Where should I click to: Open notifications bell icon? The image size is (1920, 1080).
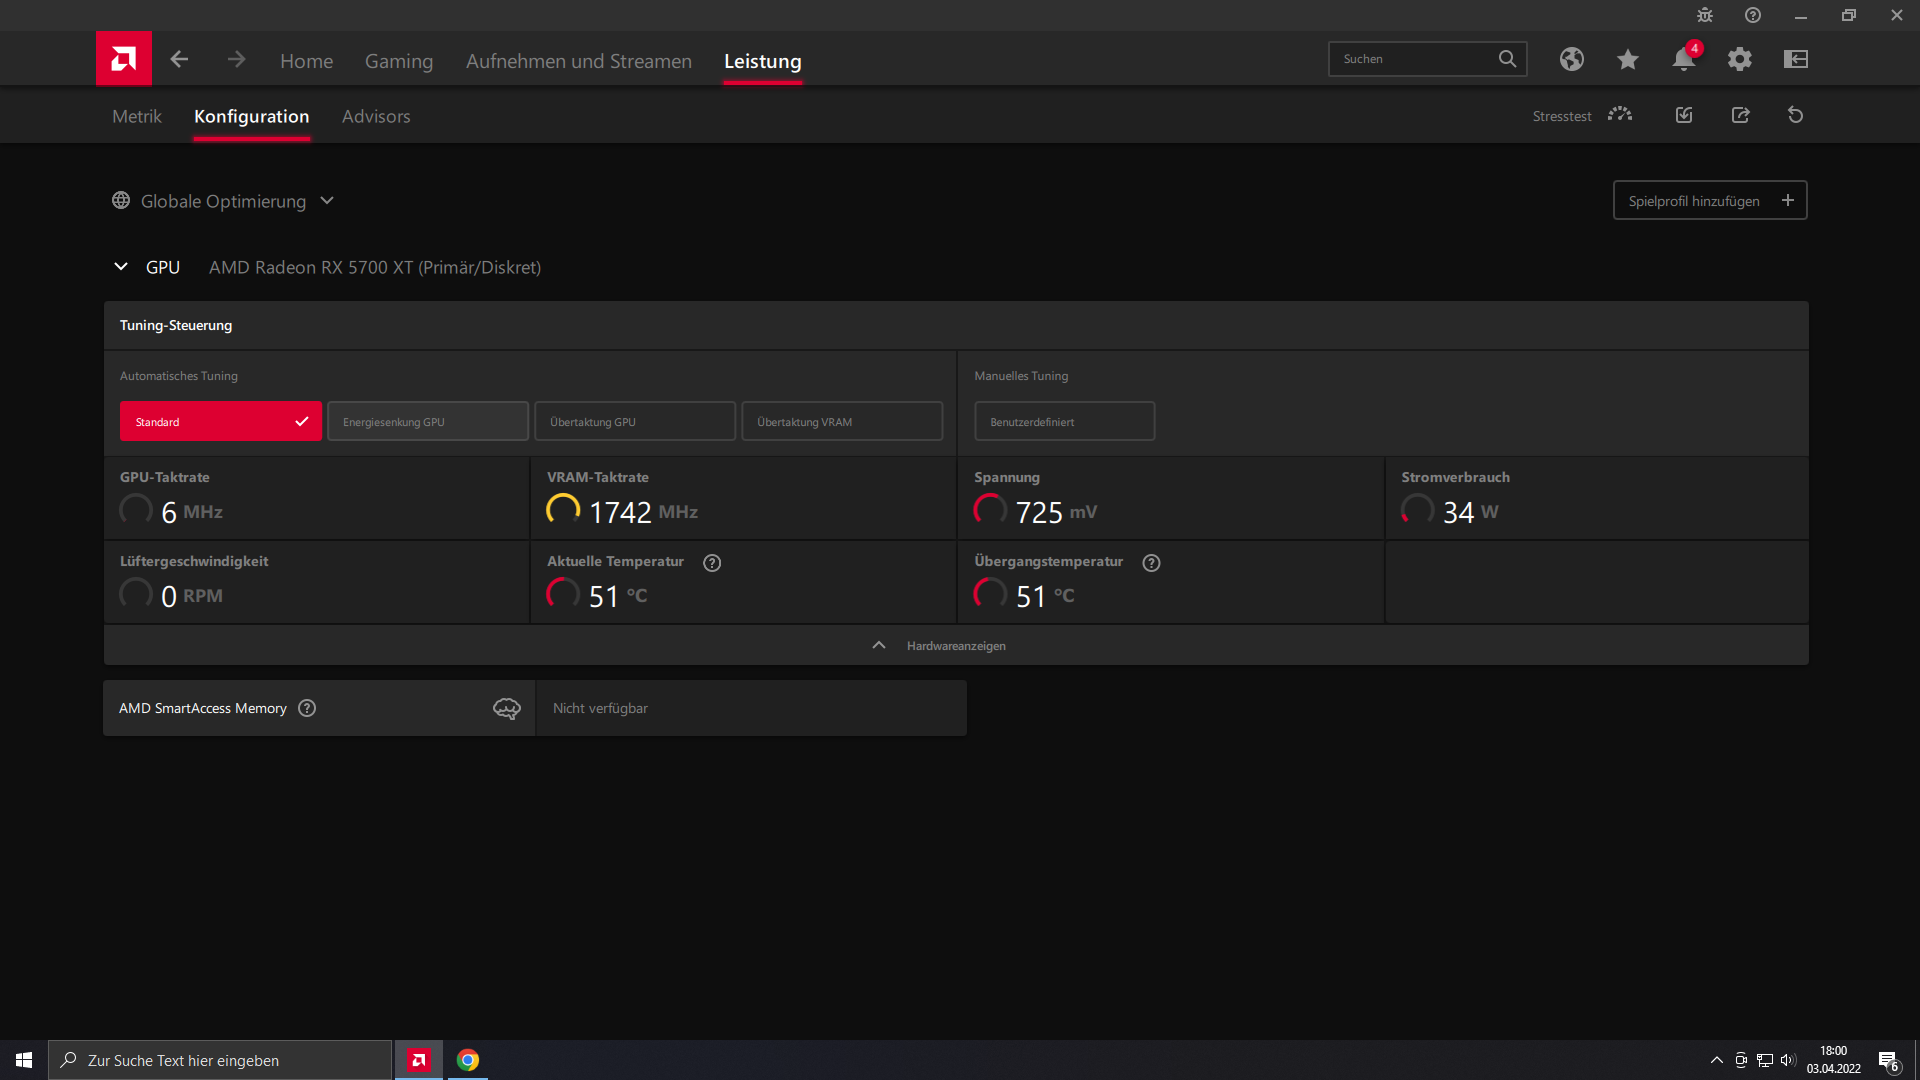click(x=1683, y=59)
